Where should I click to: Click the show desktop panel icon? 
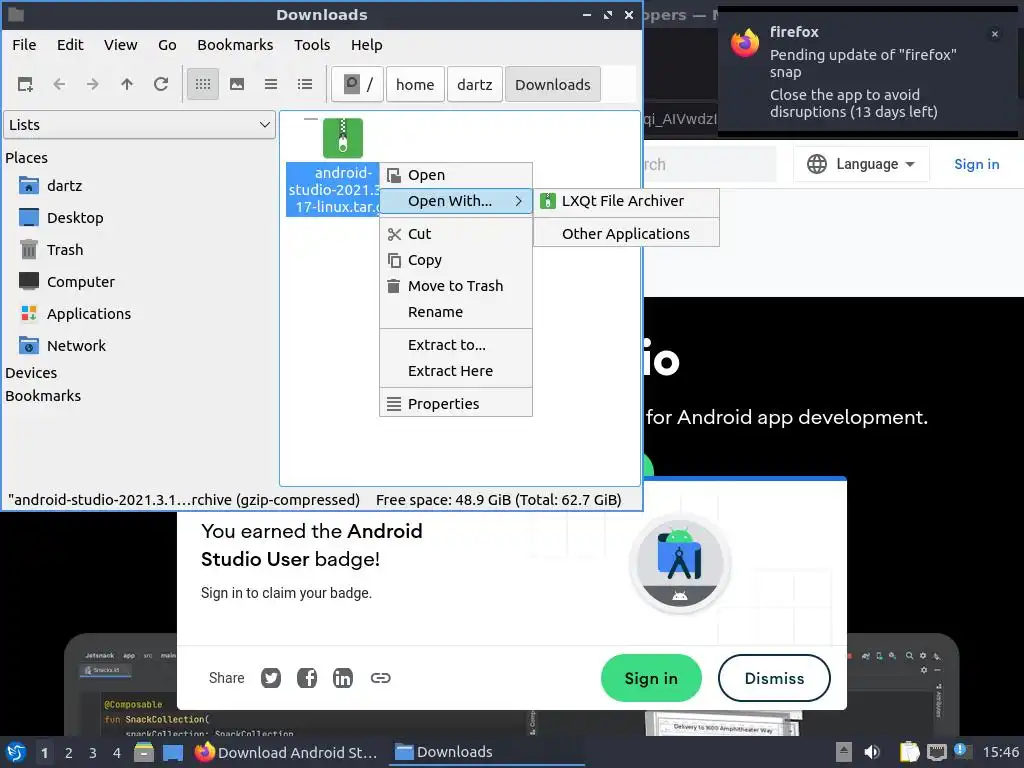point(173,752)
